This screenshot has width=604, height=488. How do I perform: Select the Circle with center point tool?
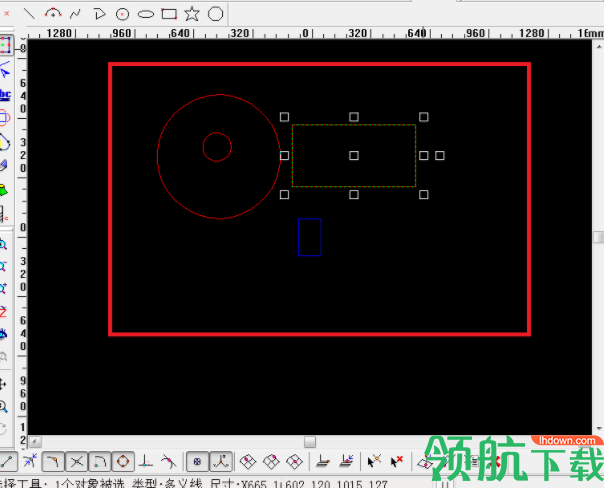tap(122, 14)
